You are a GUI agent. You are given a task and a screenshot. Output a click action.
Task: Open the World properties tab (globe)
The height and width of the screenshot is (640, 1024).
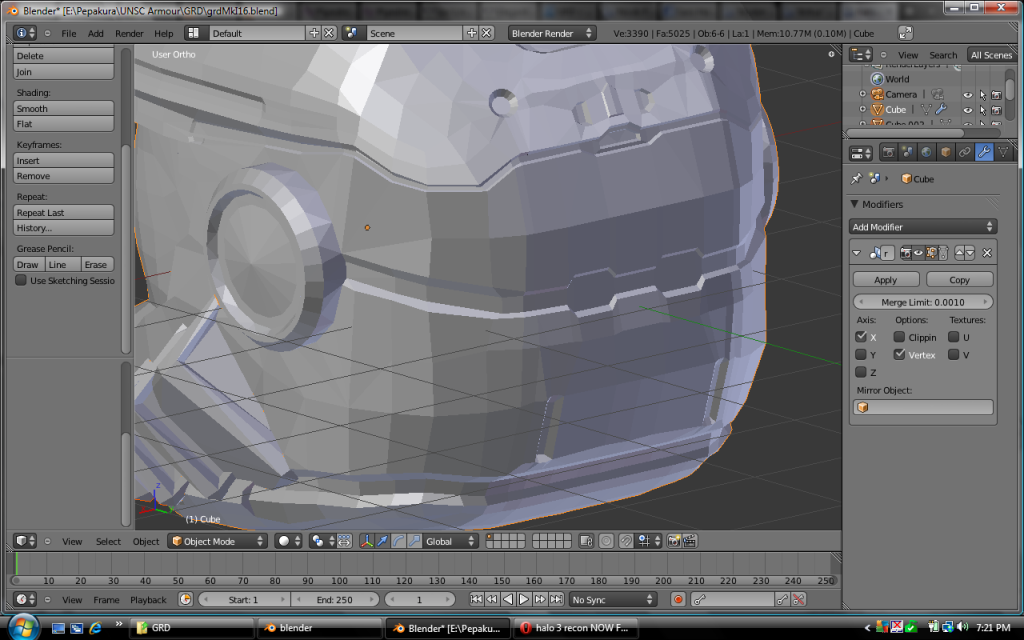pyautogui.click(x=926, y=153)
